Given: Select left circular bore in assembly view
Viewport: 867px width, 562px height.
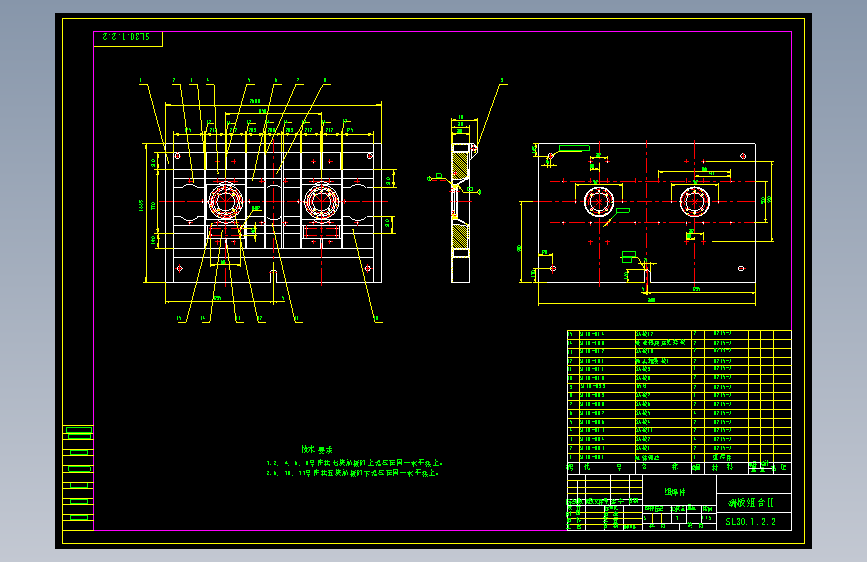Looking at the screenshot, I should pyautogui.click(x=226, y=201).
